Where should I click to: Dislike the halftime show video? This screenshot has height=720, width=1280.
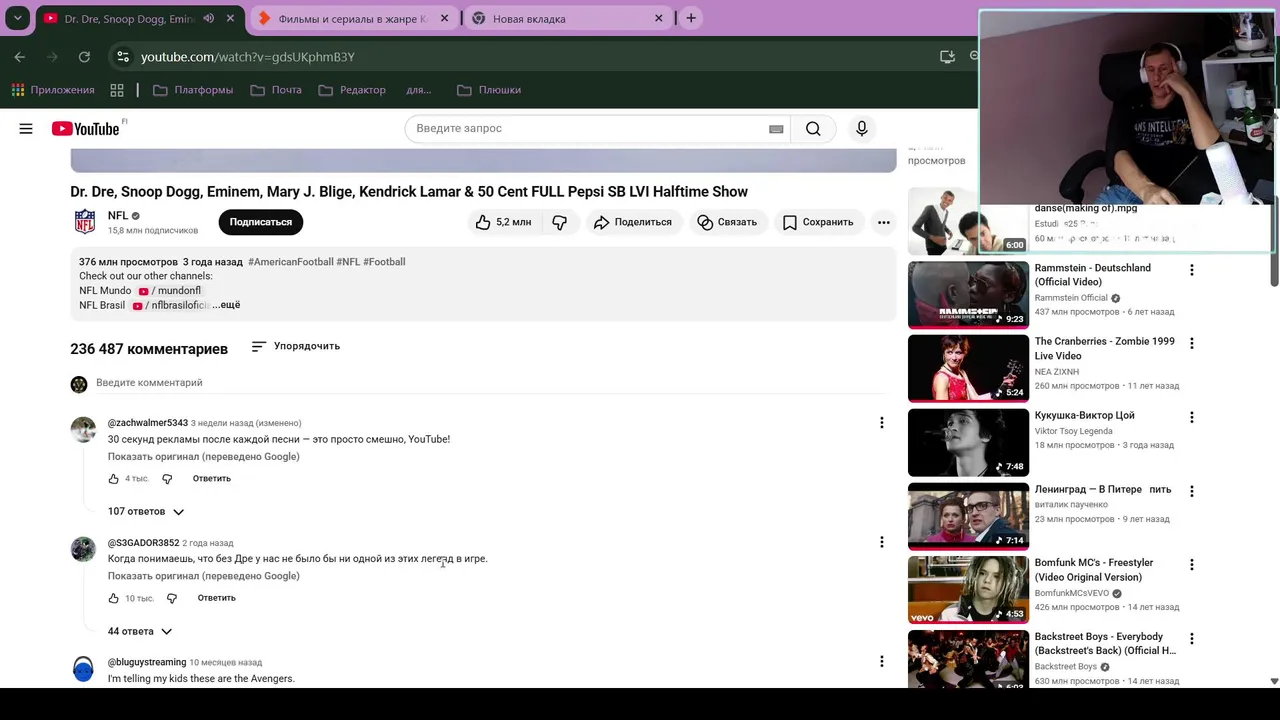[560, 222]
